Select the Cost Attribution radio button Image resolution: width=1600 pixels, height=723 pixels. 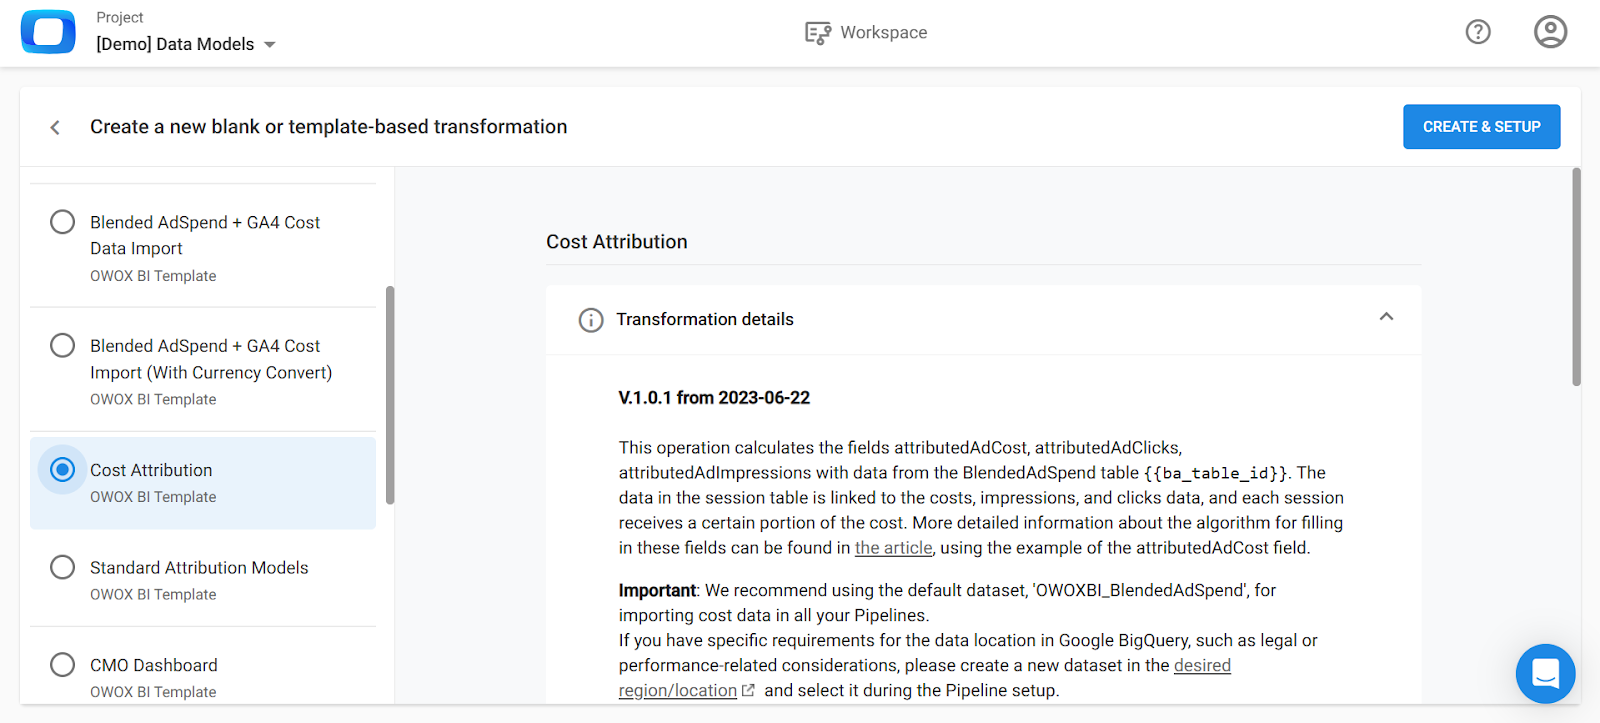[61, 469]
